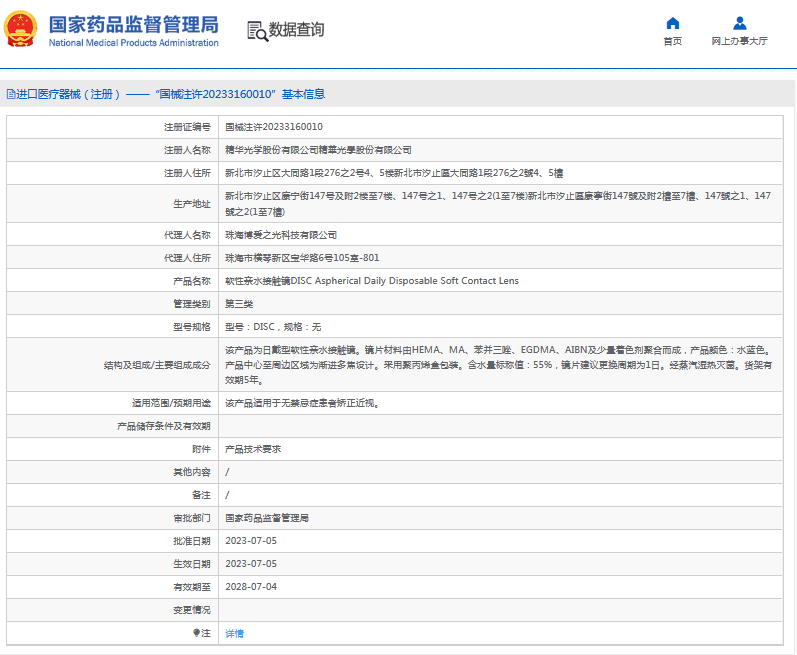Select the registrant name 精华光学股份有限公司 value
This screenshot has width=797, height=655.
(x=318, y=150)
